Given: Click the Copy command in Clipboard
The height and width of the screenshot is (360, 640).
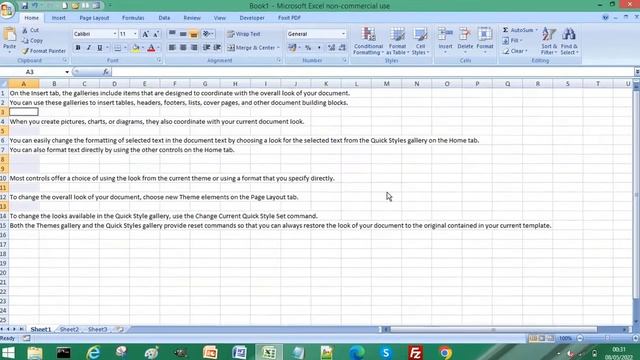Looking at the screenshot, I should click(32, 40).
